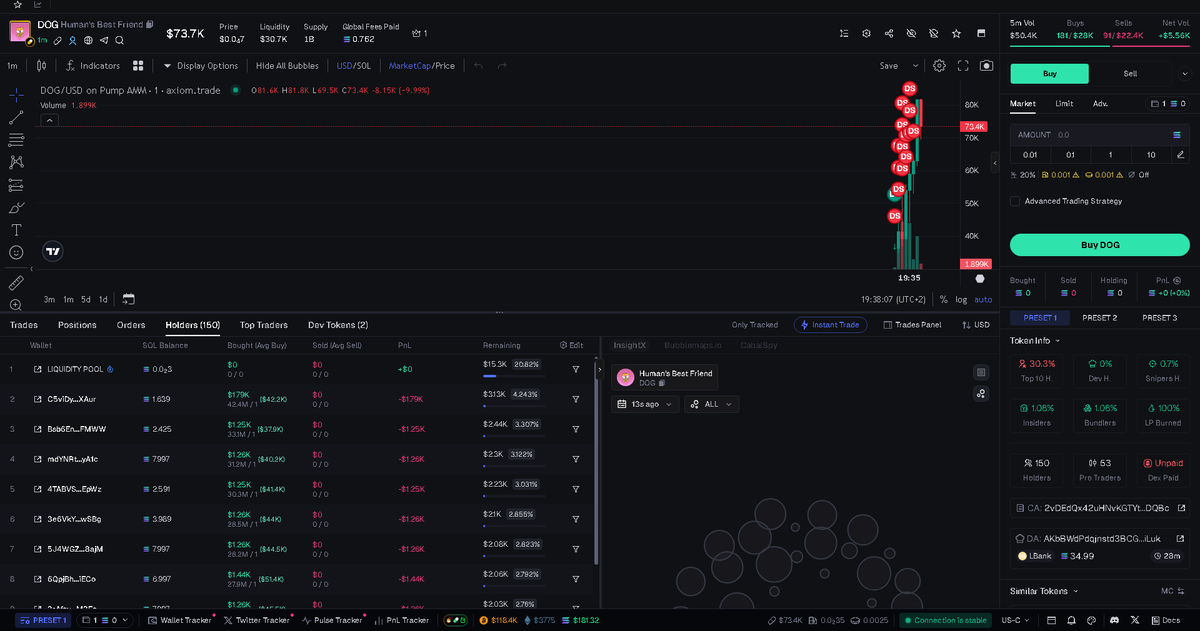Select the chart patterns tool

point(16,162)
